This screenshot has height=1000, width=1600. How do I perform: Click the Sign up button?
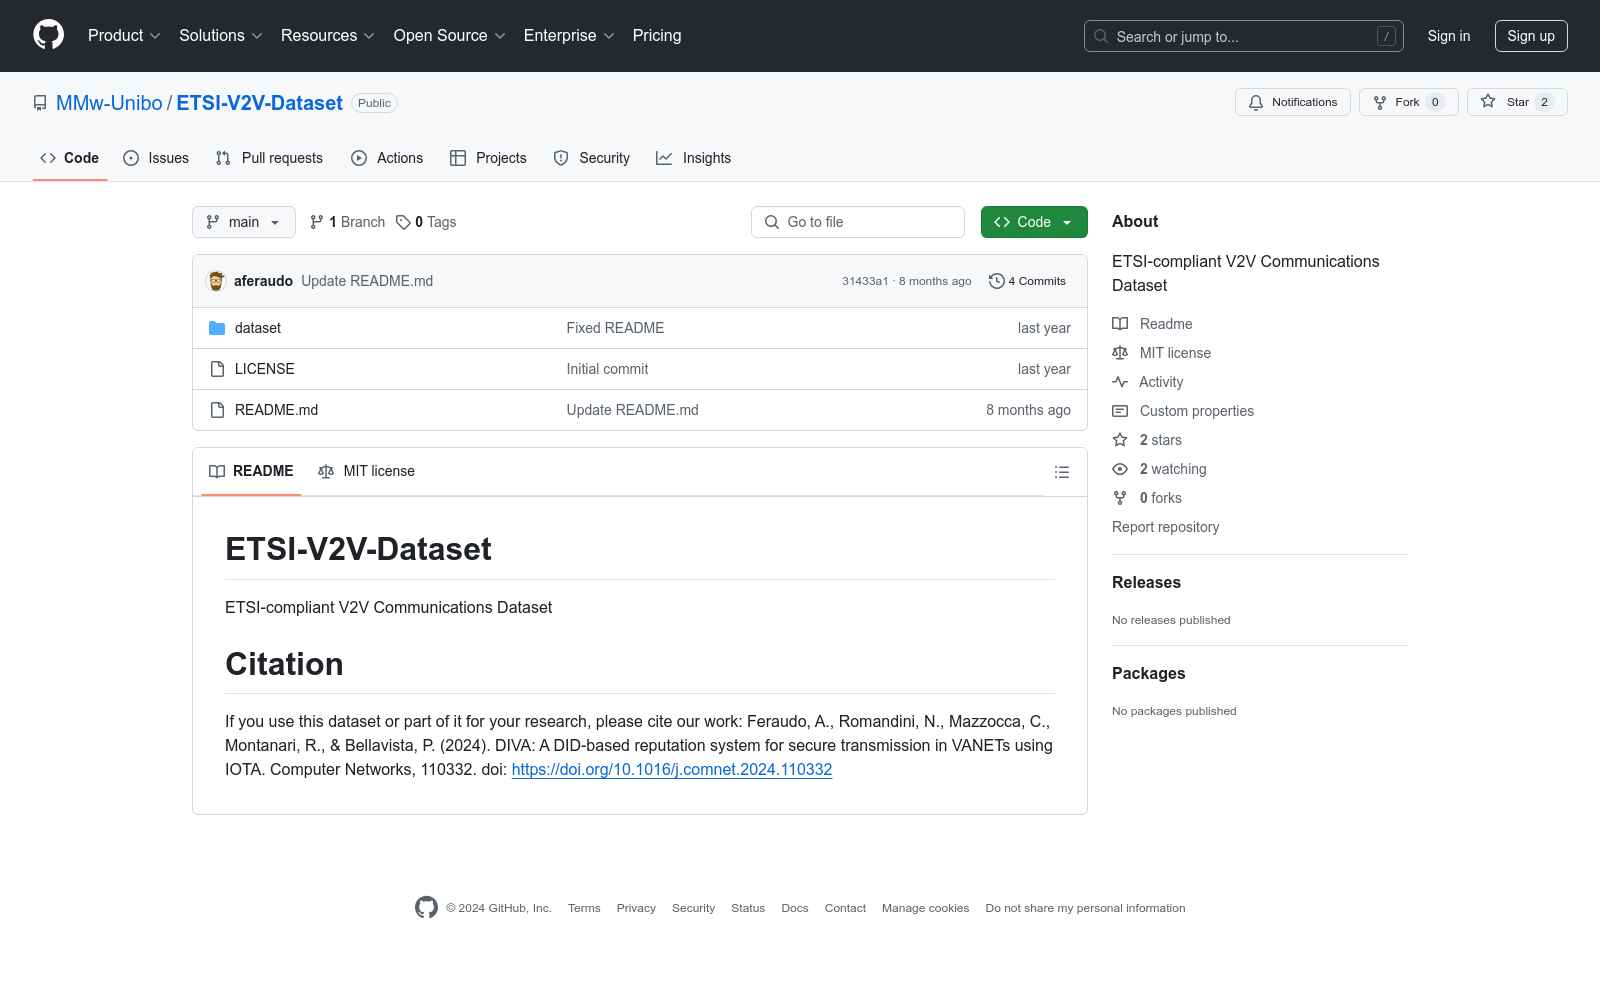[x=1531, y=36]
